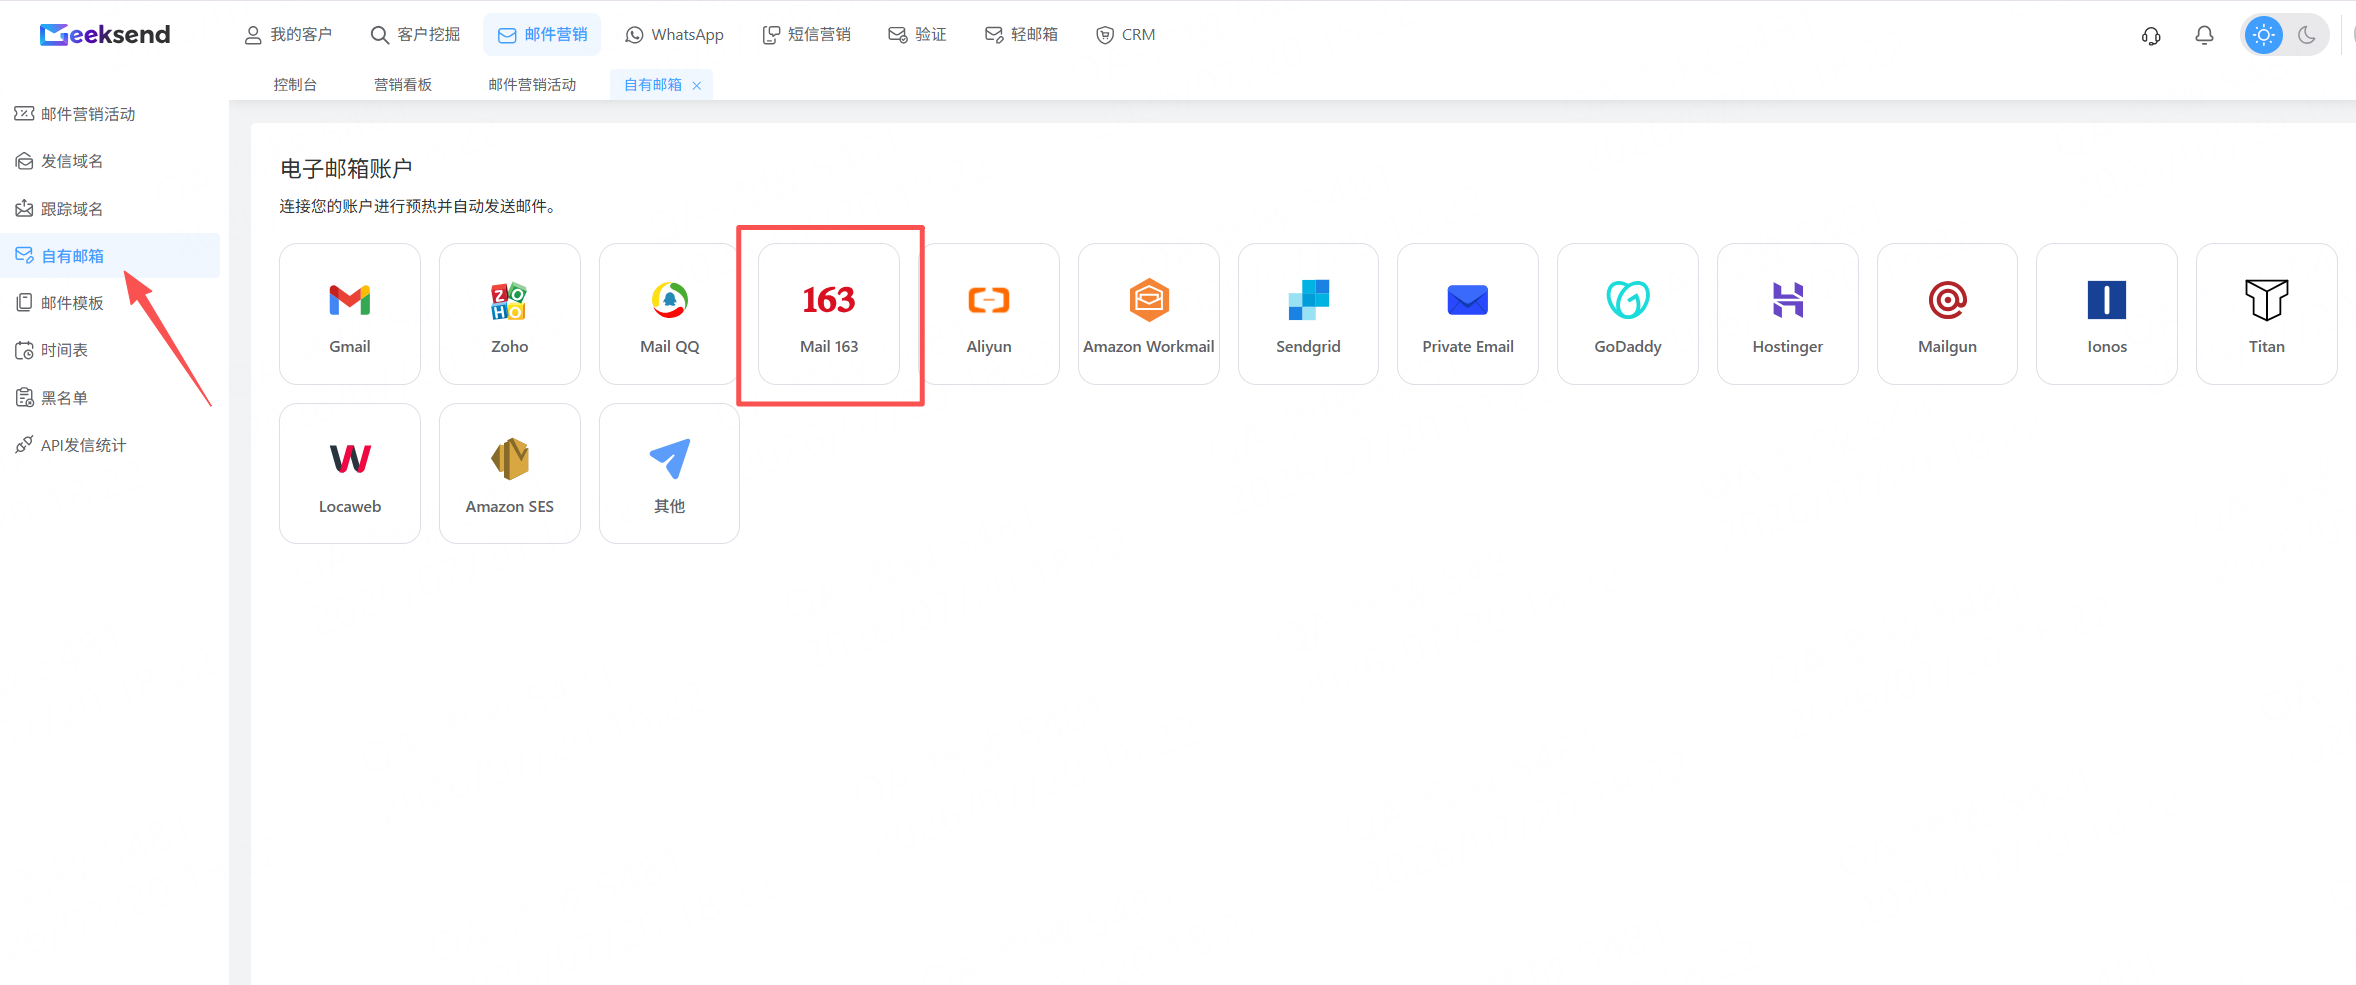Image resolution: width=2356 pixels, height=985 pixels.
Task: Choose the Amazon Workmail icon
Action: pyautogui.click(x=1149, y=300)
